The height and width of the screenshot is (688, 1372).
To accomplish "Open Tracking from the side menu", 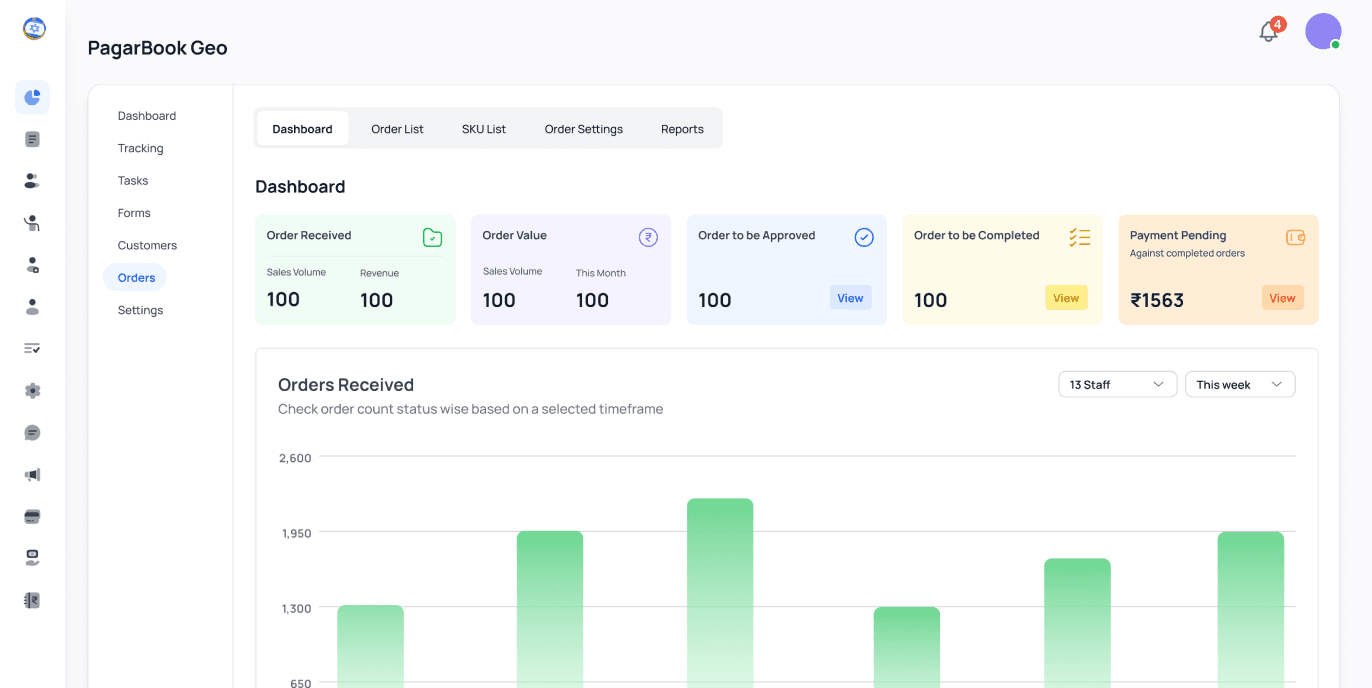I will (140, 148).
